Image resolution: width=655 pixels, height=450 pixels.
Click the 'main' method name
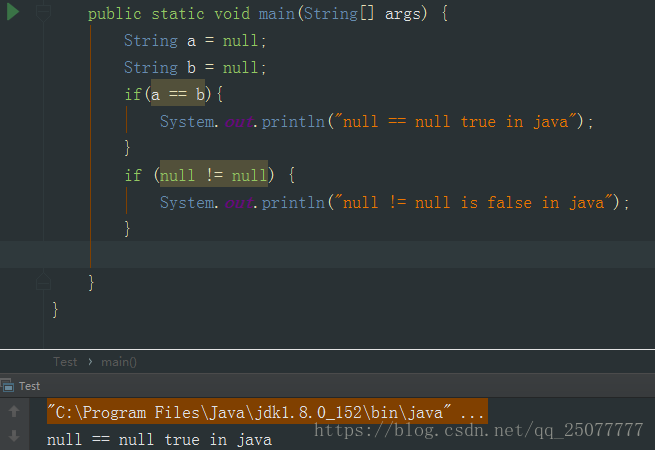[277, 14]
